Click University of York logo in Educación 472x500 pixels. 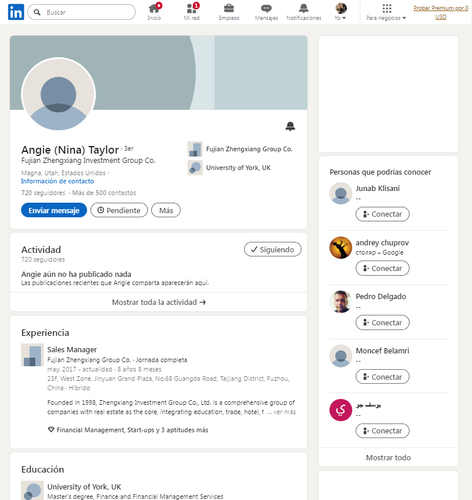pos(32,490)
